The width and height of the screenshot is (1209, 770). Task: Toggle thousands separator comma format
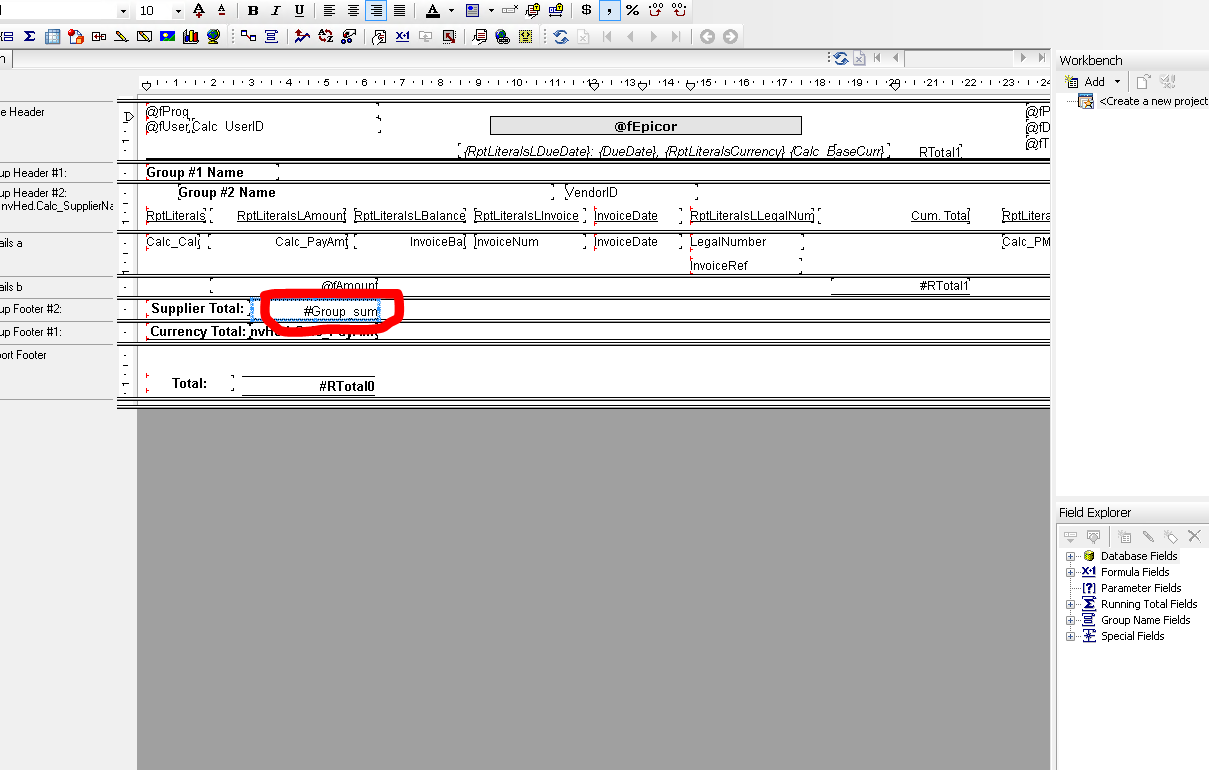(x=609, y=10)
